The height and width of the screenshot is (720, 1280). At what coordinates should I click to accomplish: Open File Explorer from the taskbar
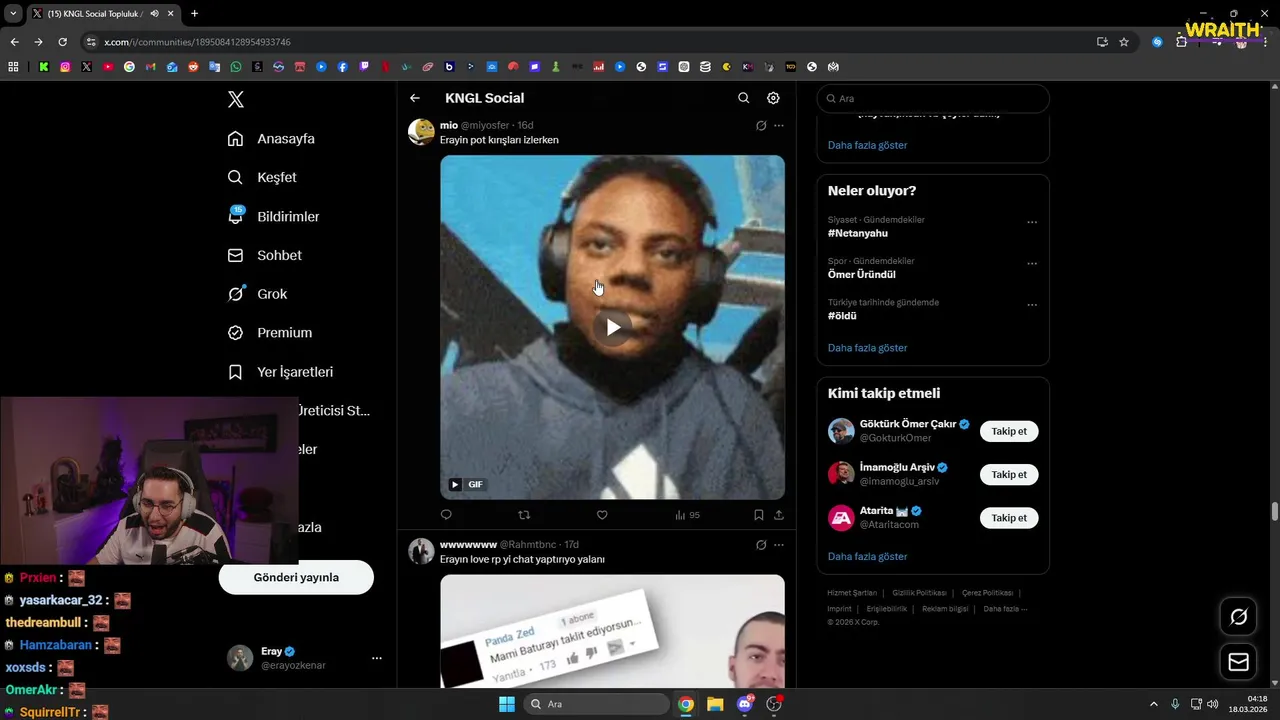(x=715, y=704)
